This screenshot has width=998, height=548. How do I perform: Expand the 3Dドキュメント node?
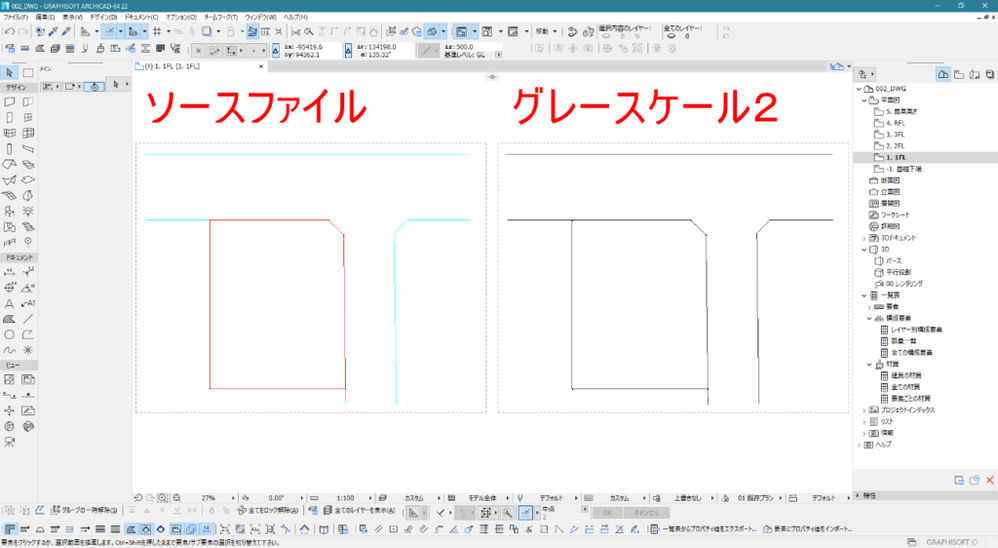(864, 238)
